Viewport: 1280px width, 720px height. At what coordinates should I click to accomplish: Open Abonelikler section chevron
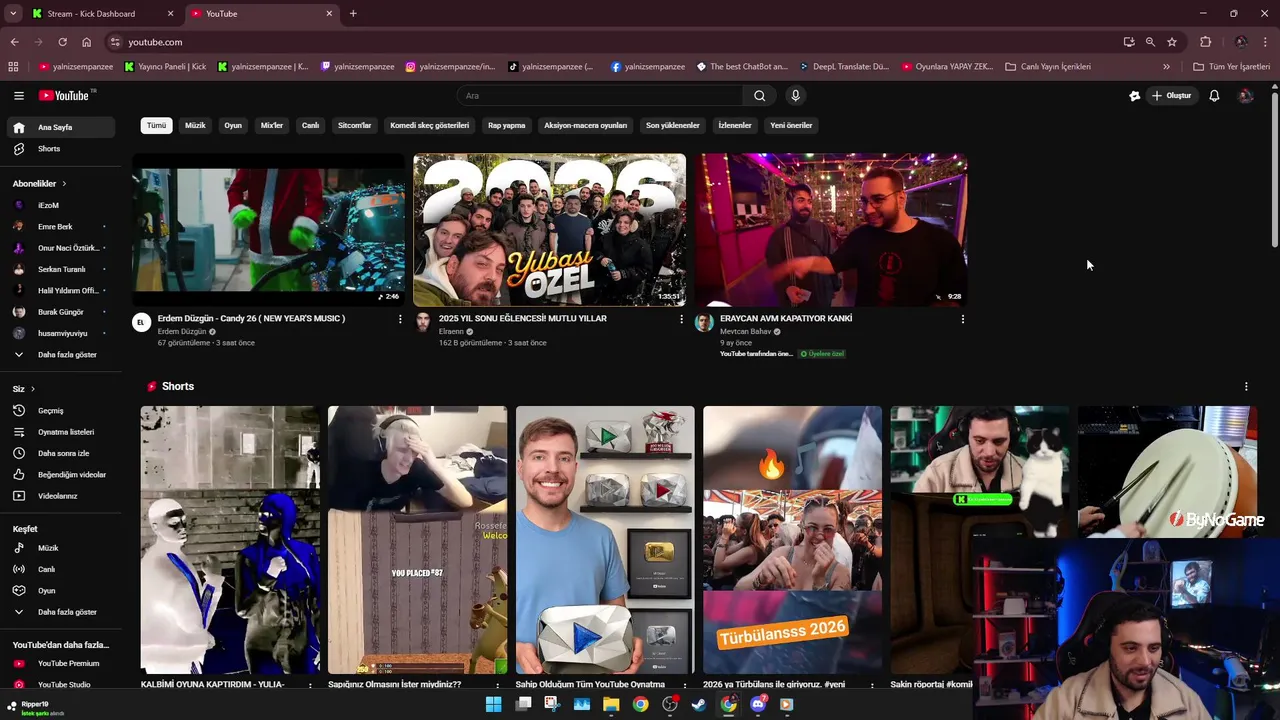[x=64, y=184]
